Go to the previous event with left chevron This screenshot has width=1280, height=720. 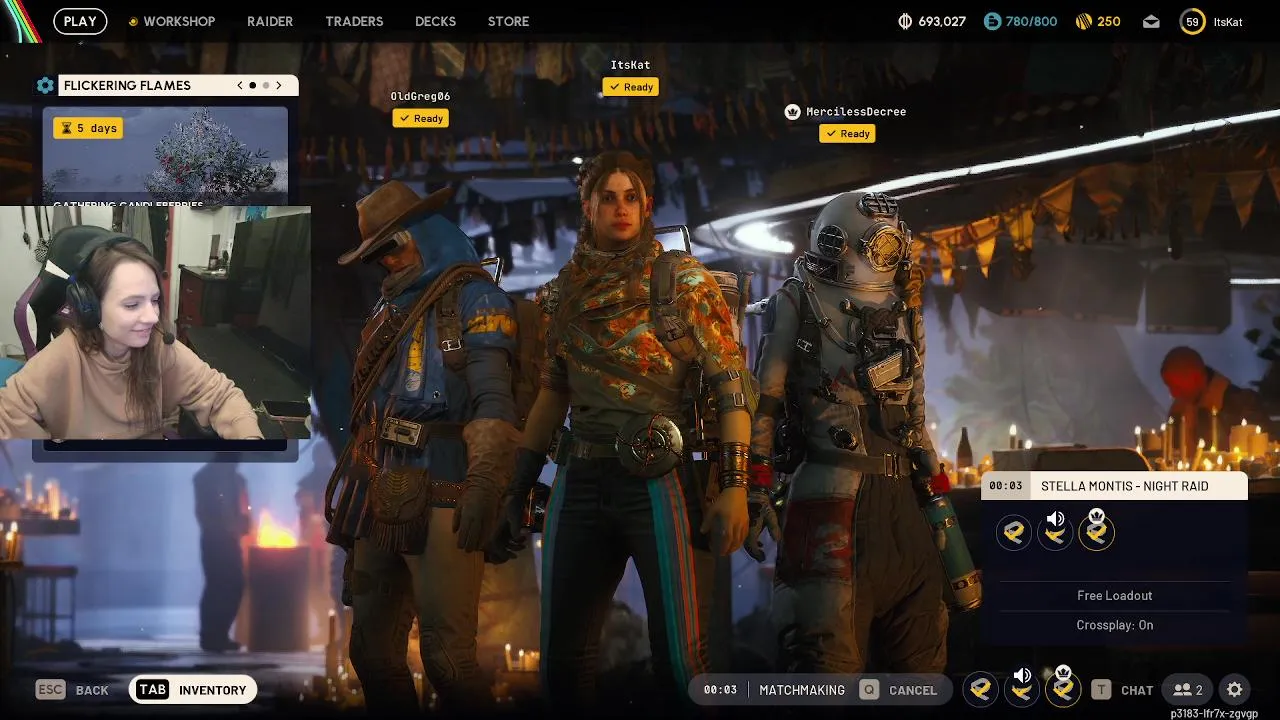(x=240, y=85)
